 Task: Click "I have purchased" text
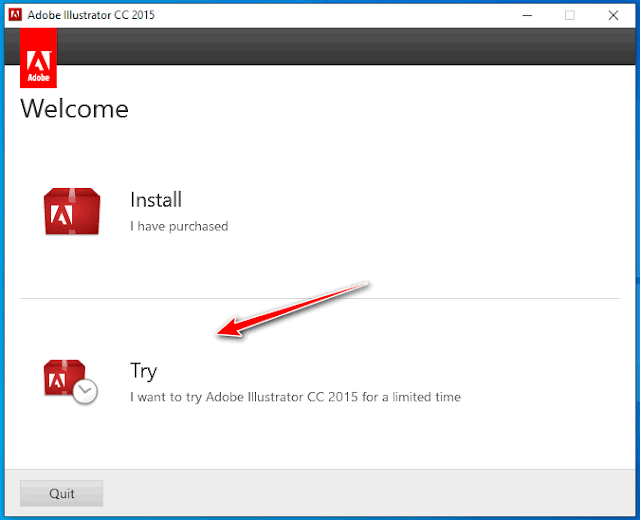pyautogui.click(x=179, y=227)
